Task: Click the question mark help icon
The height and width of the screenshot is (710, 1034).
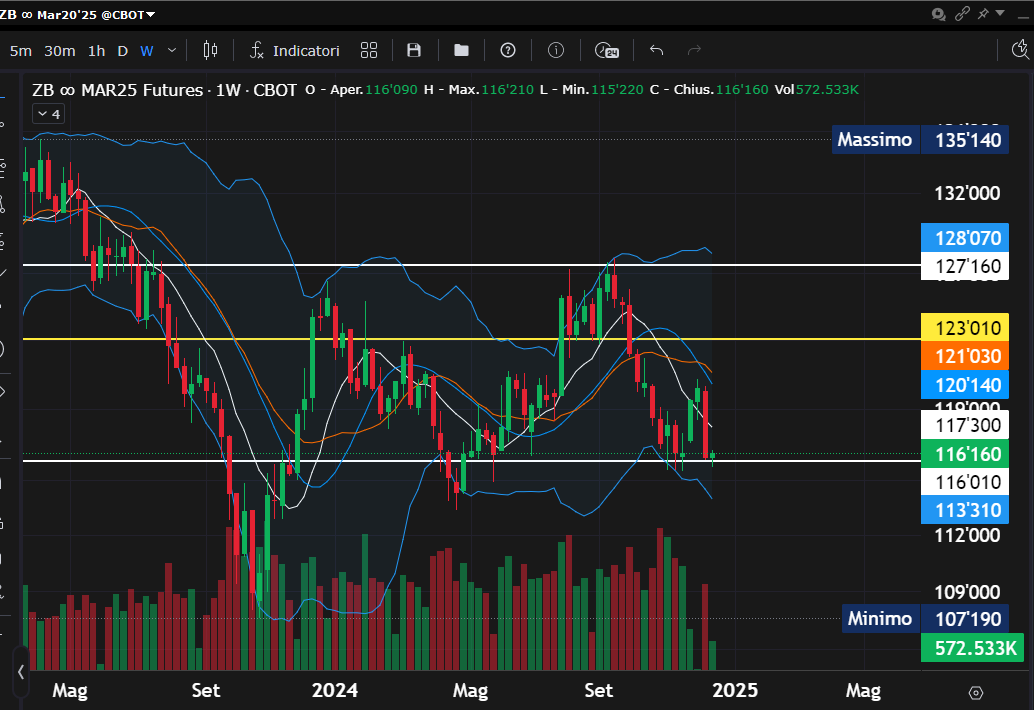Action: [x=508, y=50]
